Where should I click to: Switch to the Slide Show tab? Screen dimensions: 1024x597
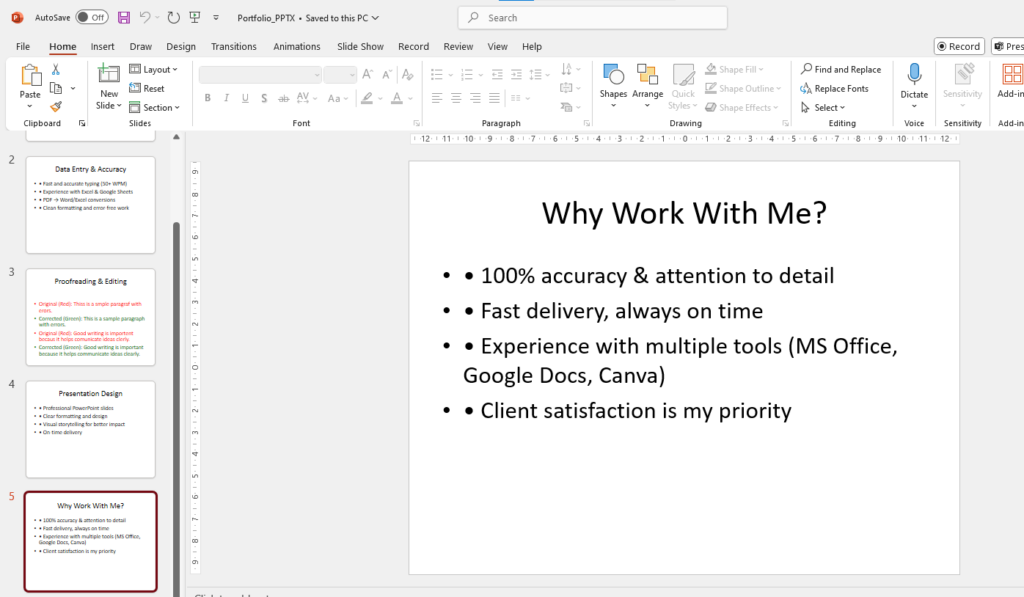[x=360, y=46]
